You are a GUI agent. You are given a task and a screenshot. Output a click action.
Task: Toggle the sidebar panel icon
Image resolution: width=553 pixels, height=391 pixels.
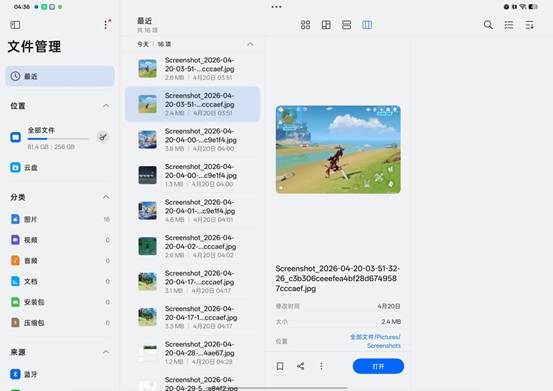16,25
